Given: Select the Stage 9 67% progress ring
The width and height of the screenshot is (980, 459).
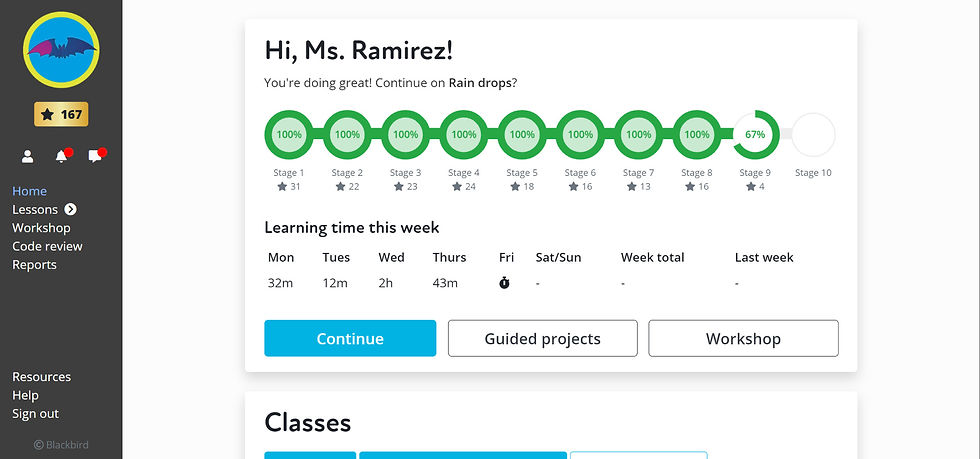Looking at the screenshot, I should pos(755,134).
